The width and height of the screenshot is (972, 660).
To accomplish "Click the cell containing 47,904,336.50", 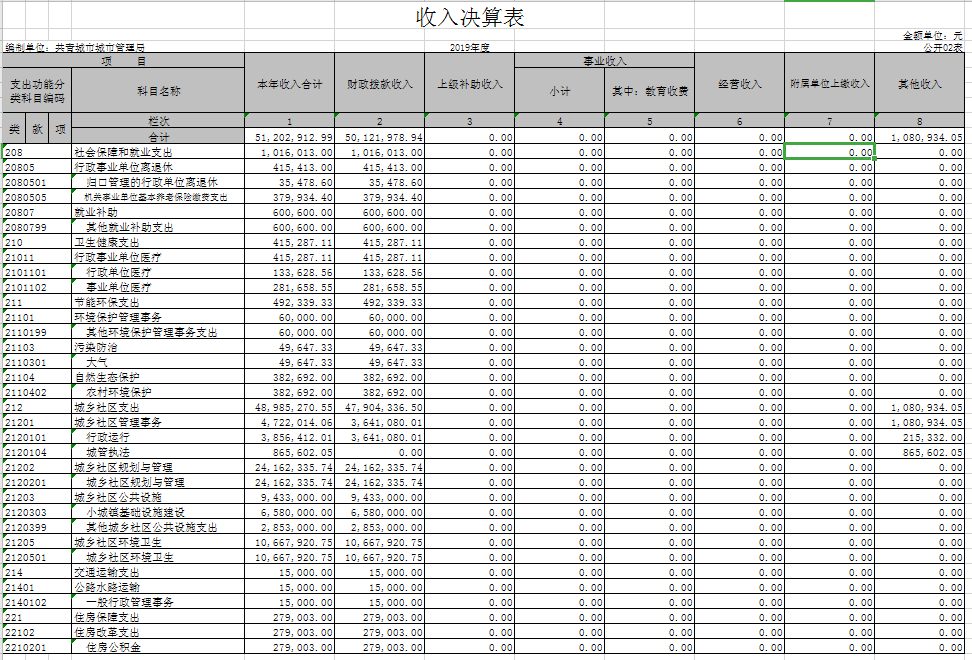I will click(380, 408).
